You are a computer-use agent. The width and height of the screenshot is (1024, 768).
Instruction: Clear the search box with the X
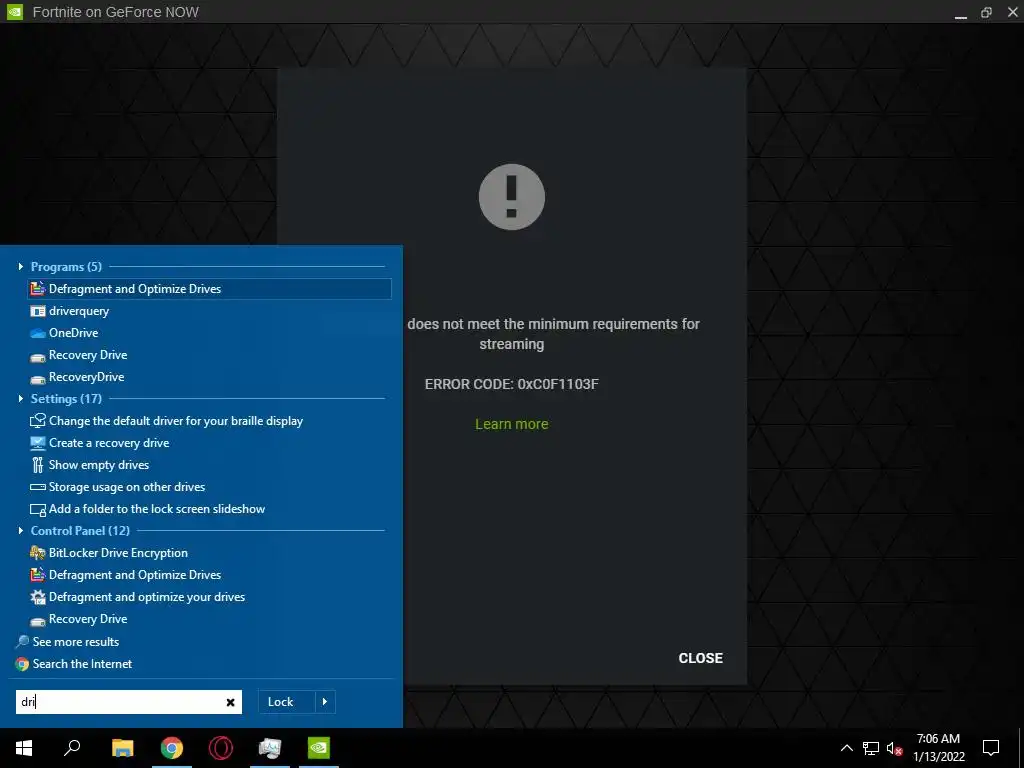(x=230, y=702)
